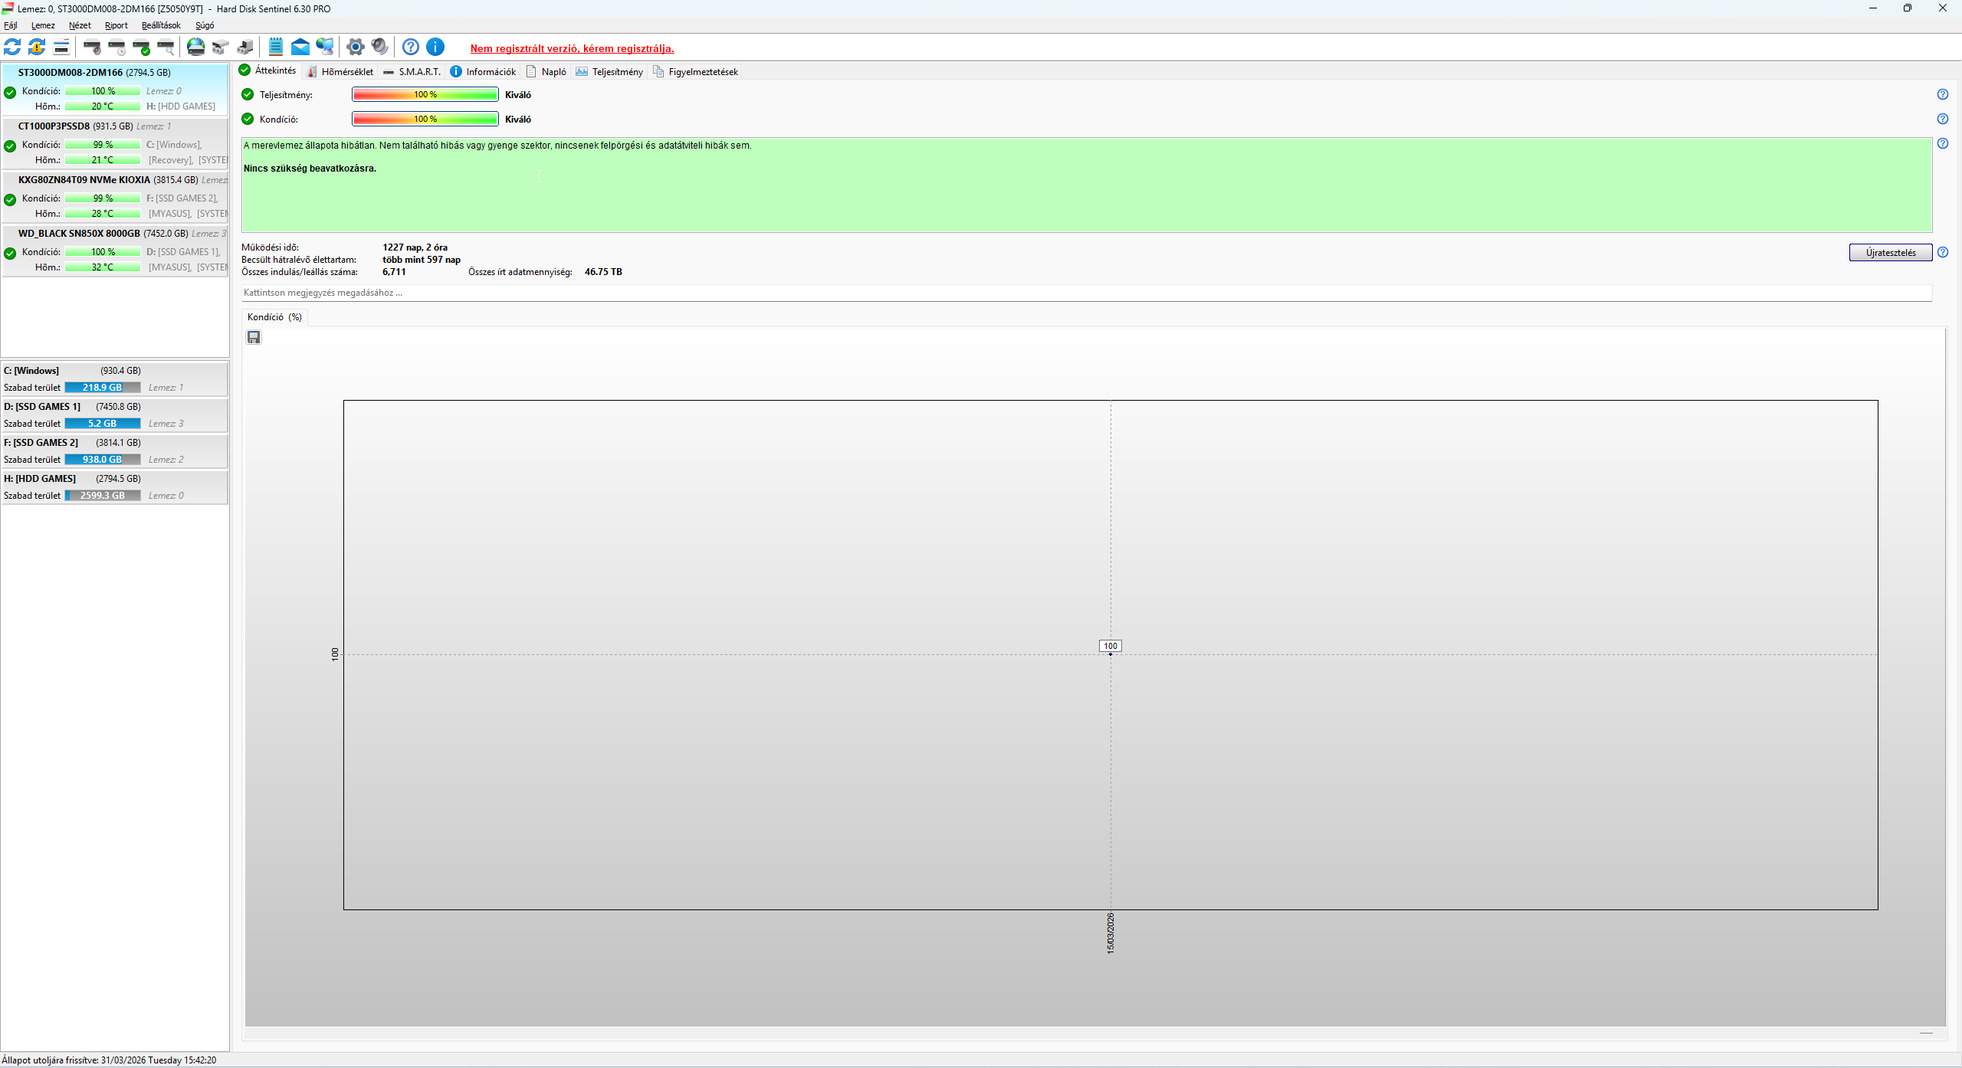Select the H: [HDD GAMES] partition
Screen dimensions: 1962x1068
[115, 487]
